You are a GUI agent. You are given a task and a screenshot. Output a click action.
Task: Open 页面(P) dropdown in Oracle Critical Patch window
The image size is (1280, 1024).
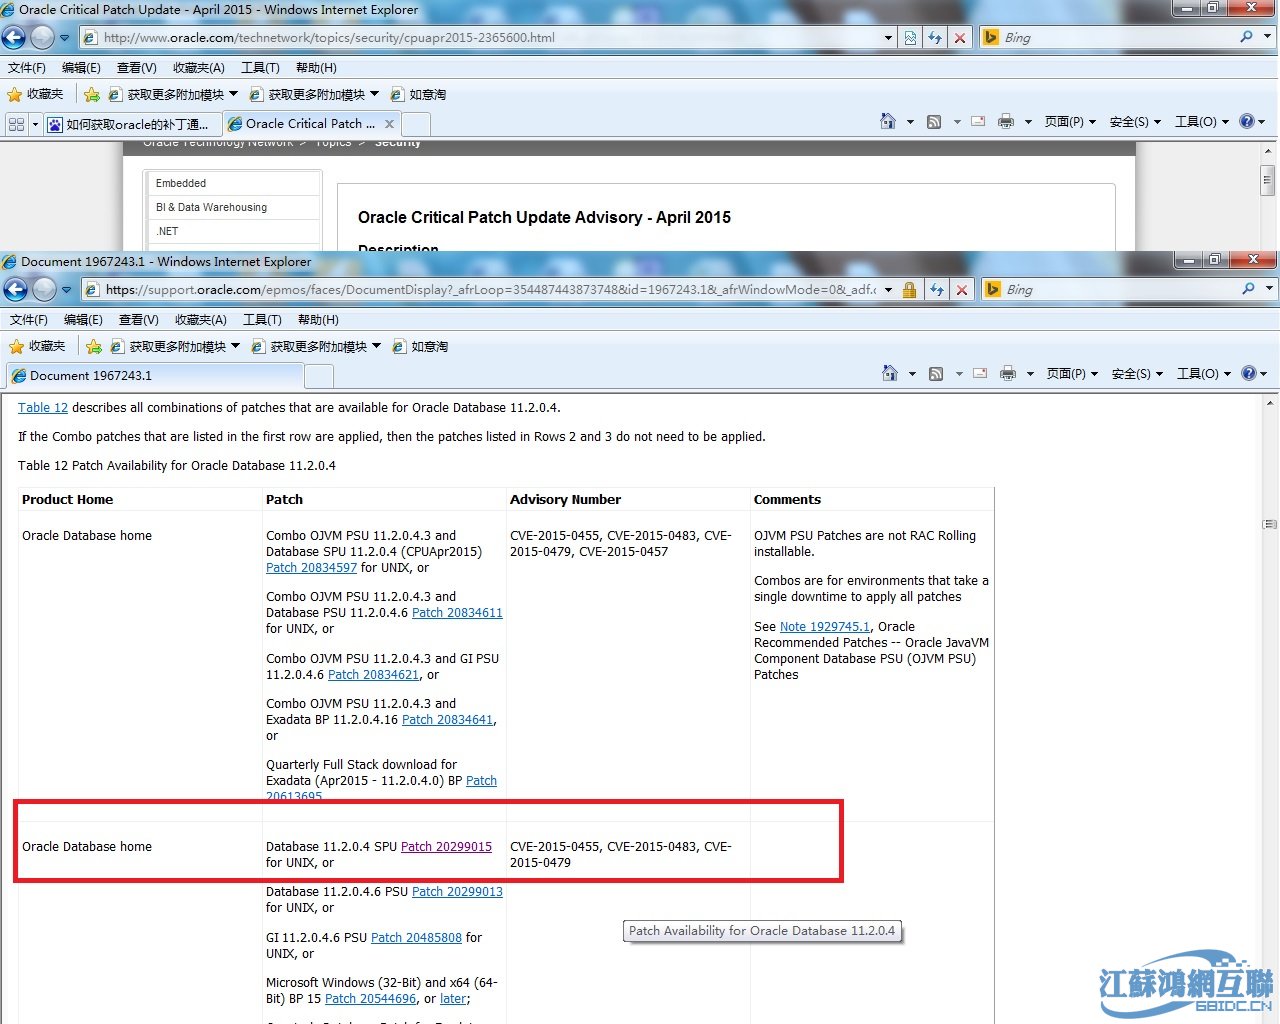1070,122
